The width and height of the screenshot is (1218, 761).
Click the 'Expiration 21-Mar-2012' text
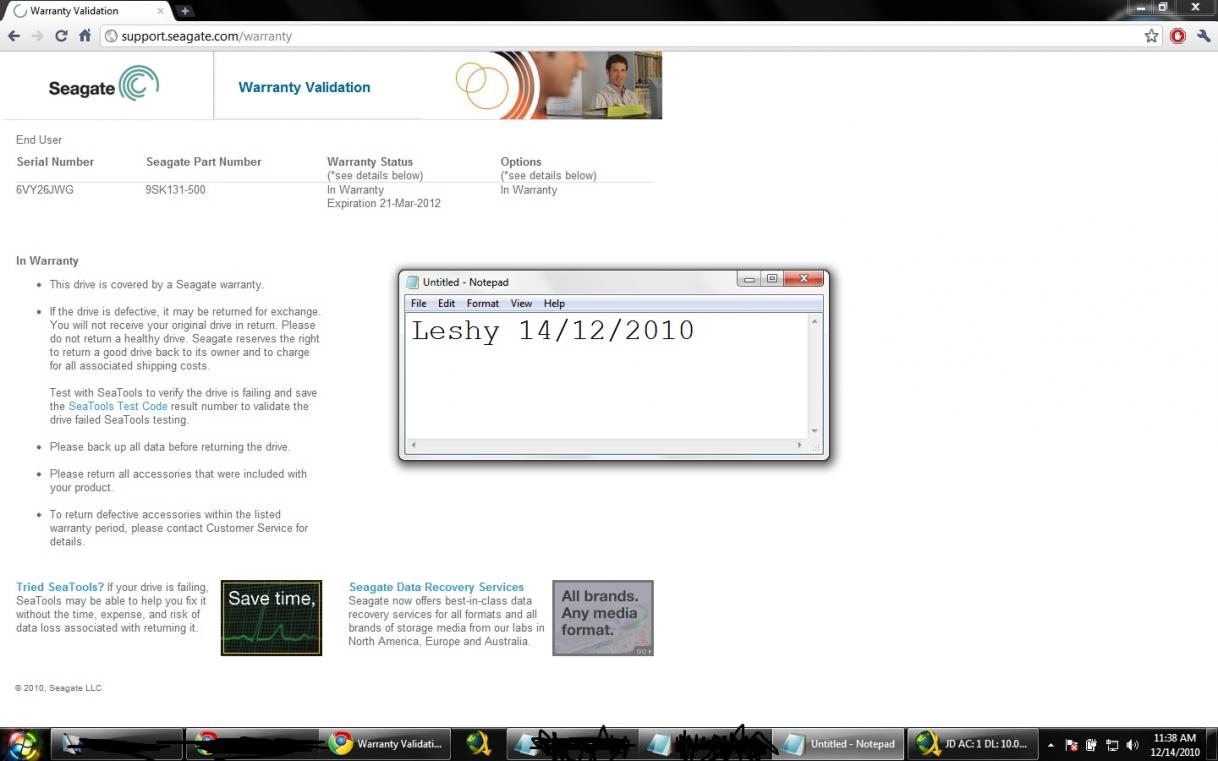[384, 204]
